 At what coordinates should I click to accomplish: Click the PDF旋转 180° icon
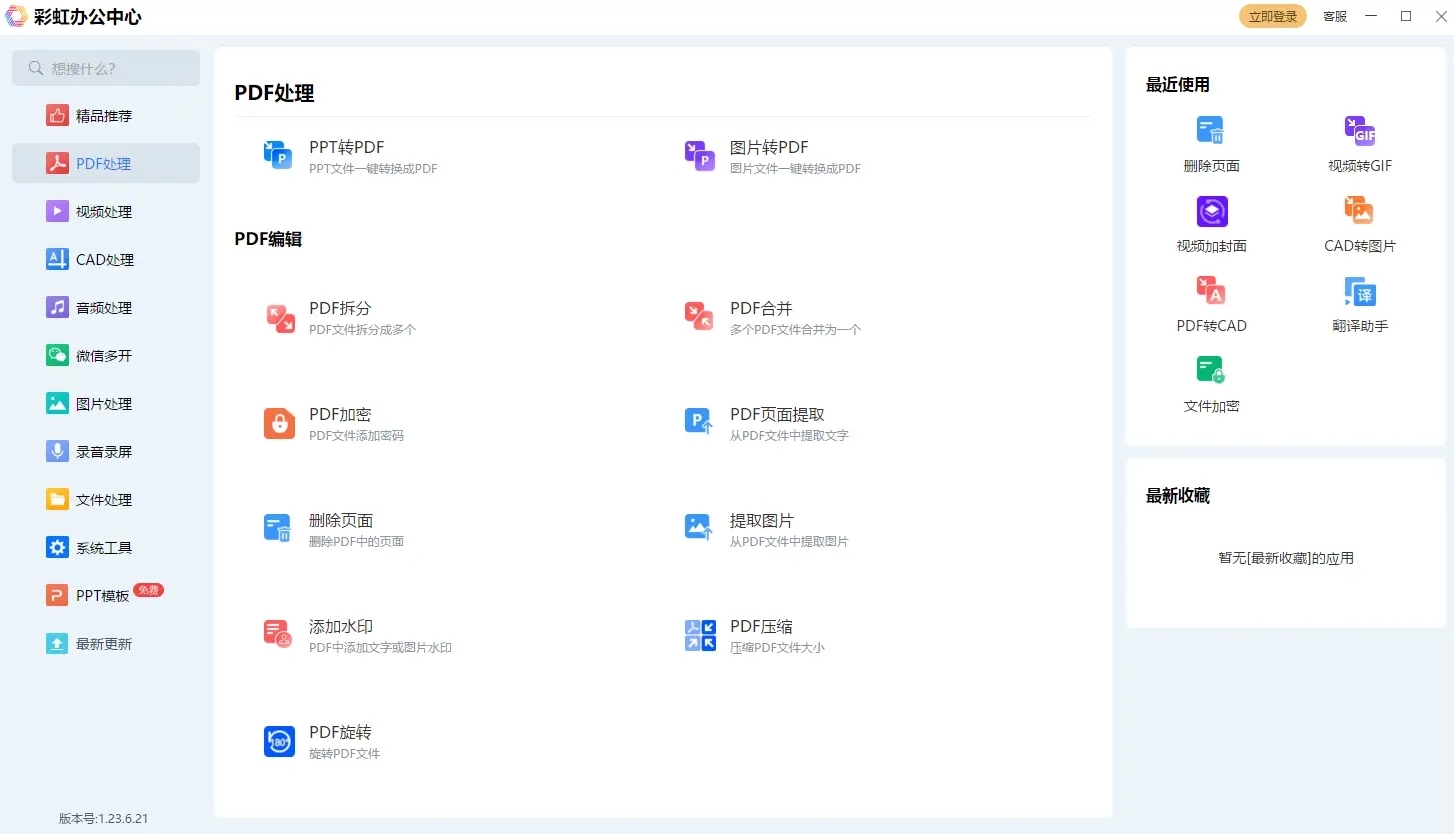[x=279, y=741]
